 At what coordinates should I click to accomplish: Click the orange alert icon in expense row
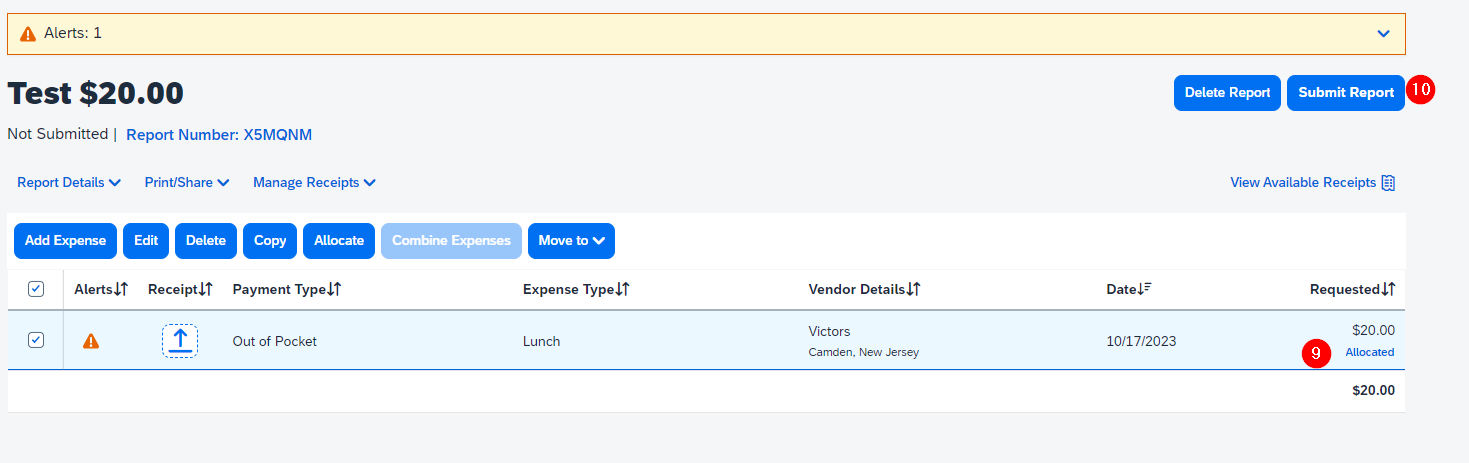pyautogui.click(x=91, y=341)
